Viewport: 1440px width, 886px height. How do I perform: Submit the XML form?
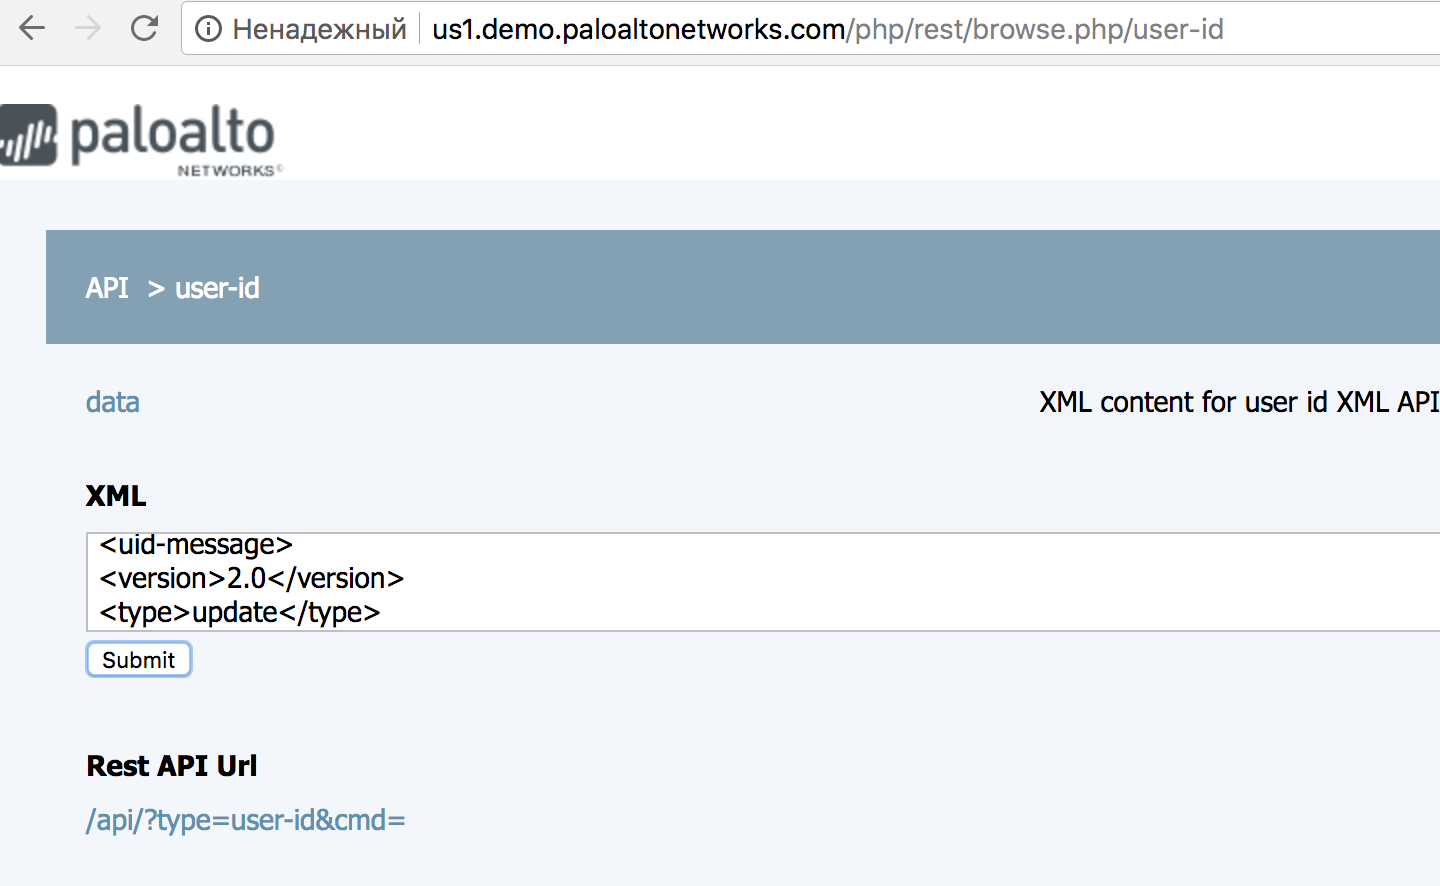click(139, 660)
